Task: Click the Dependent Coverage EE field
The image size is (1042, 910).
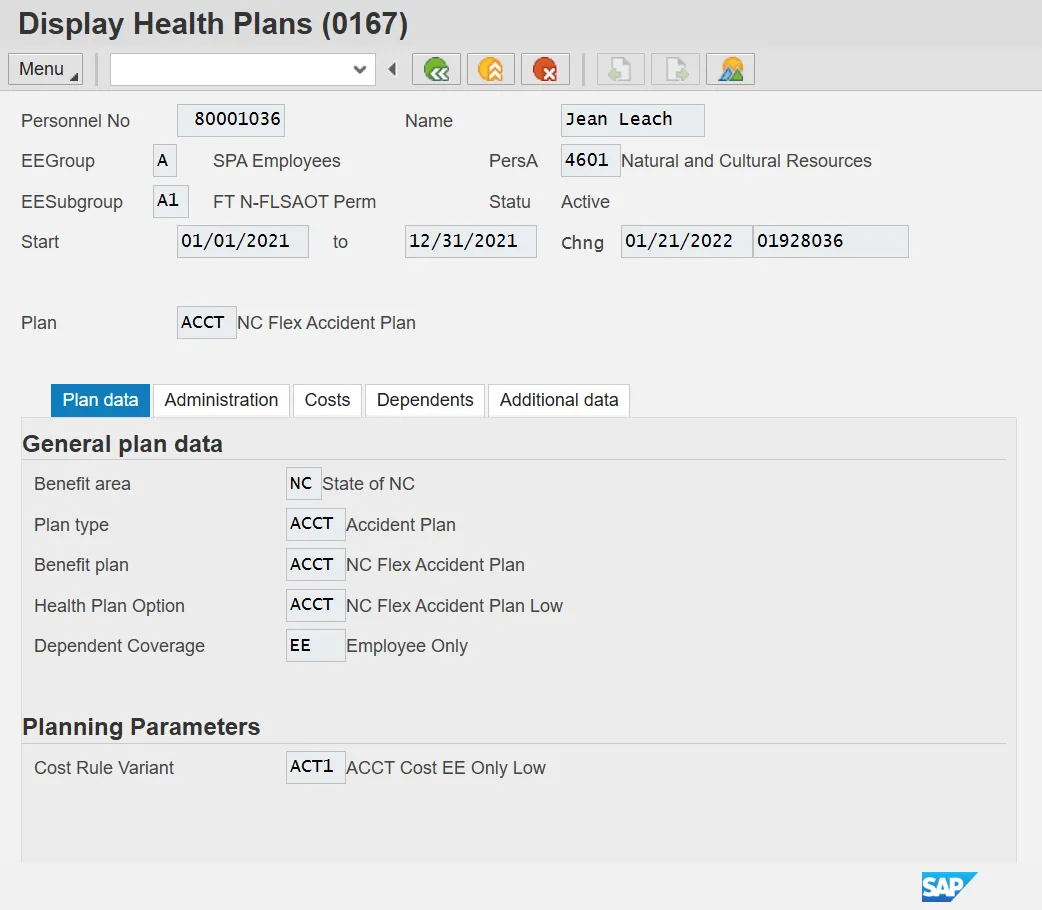Action: click(x=316, y=645)
